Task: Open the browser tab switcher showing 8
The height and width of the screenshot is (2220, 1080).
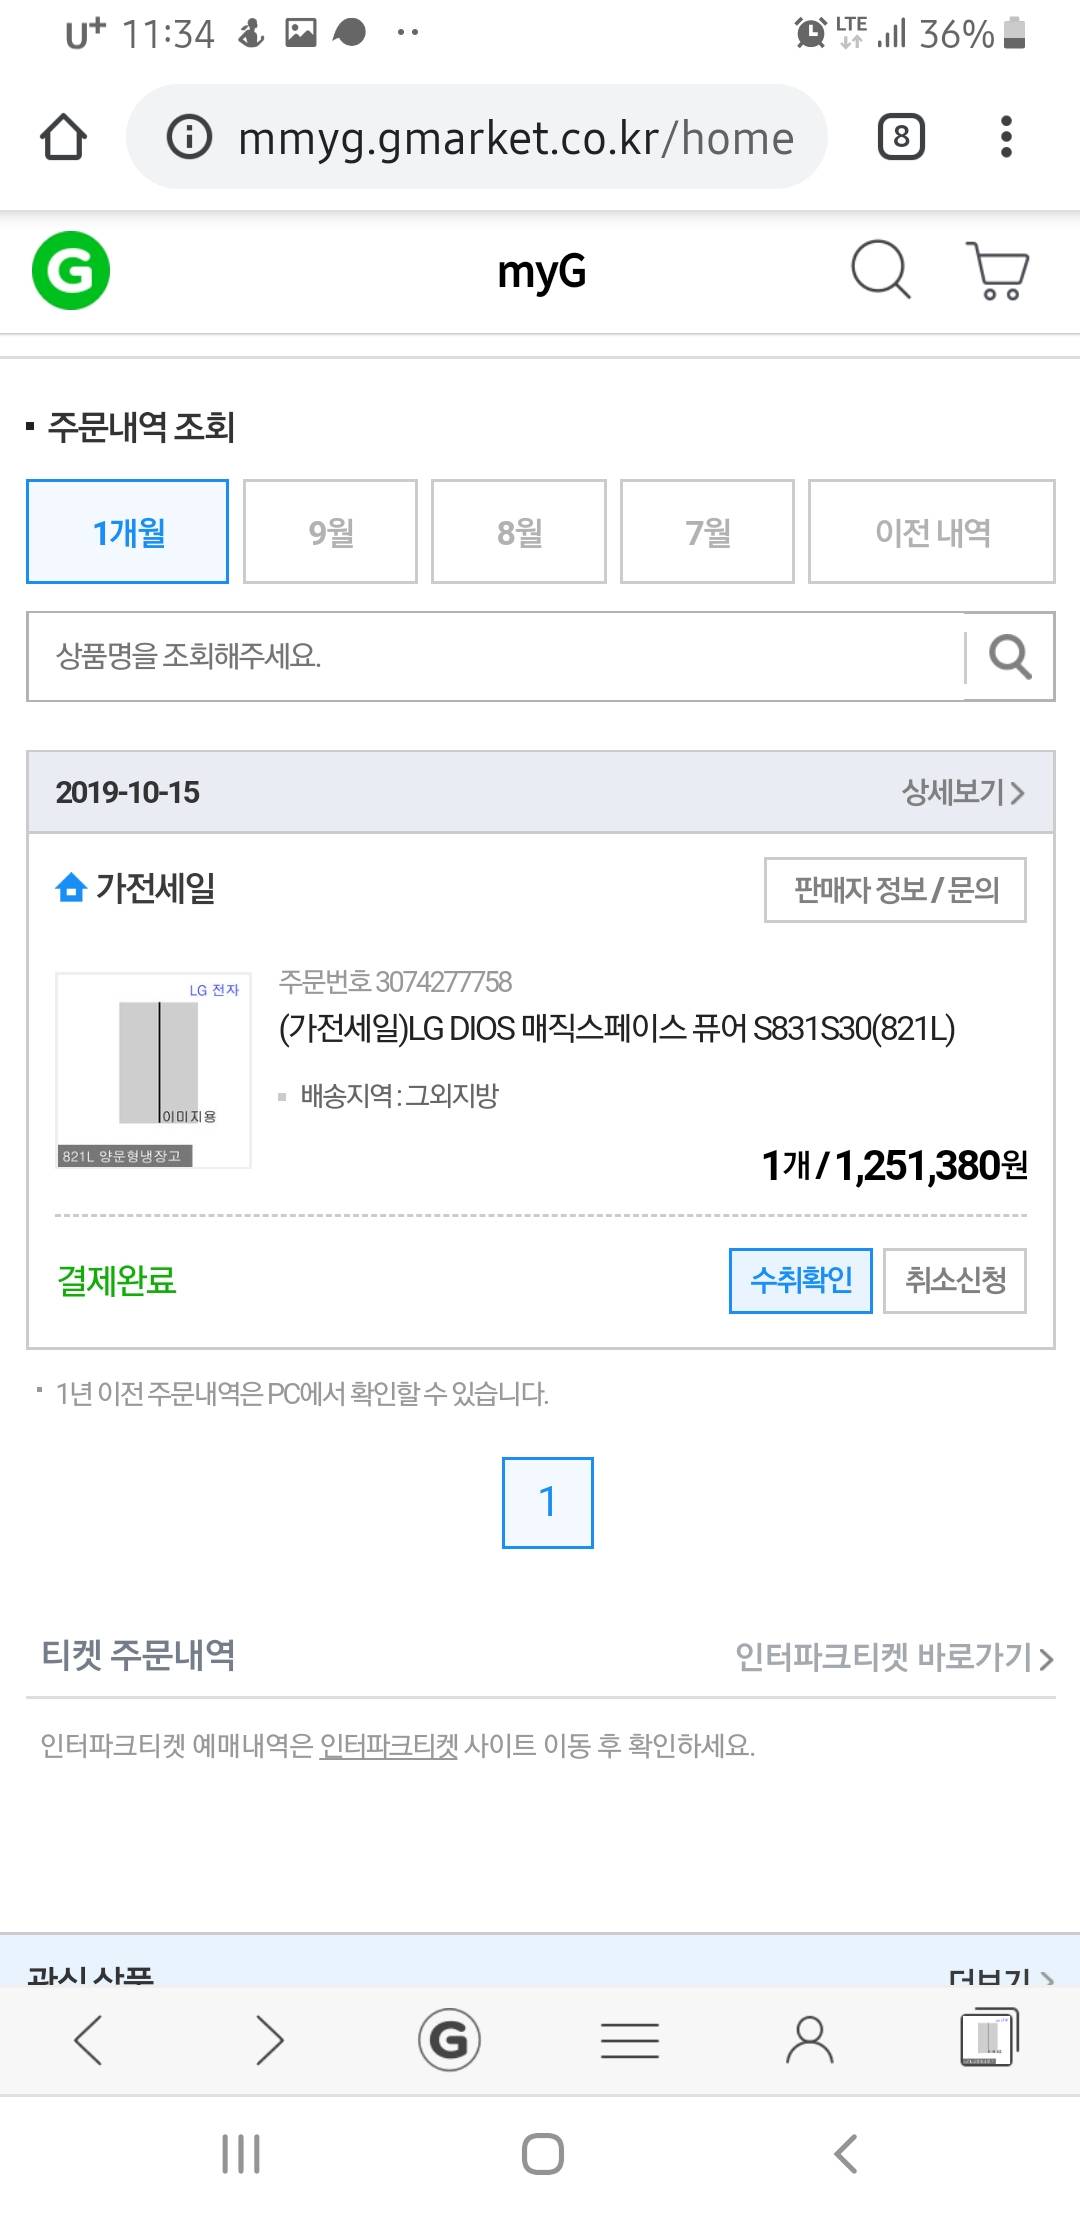Action: click(901, 137)
